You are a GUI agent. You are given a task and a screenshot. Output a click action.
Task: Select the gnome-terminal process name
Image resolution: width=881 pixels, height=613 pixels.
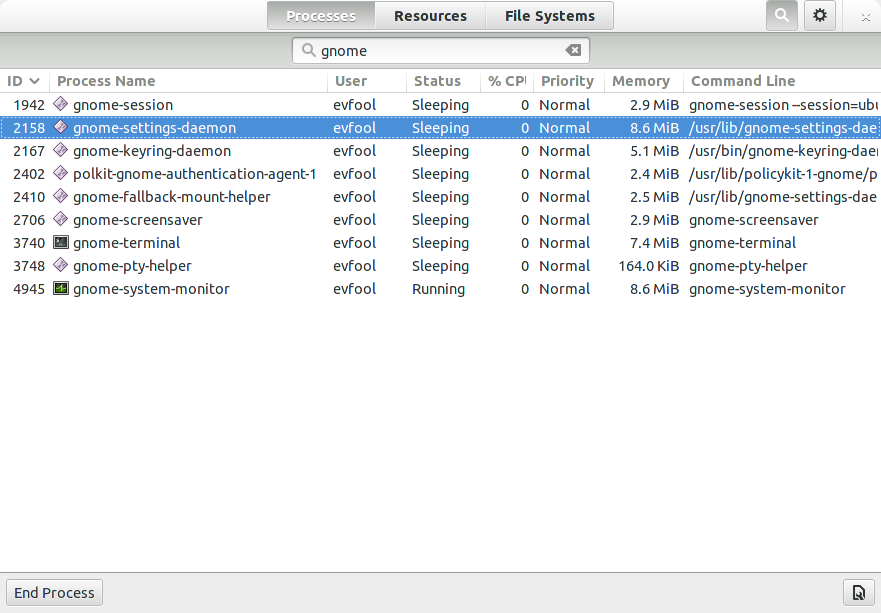[126, 243]
